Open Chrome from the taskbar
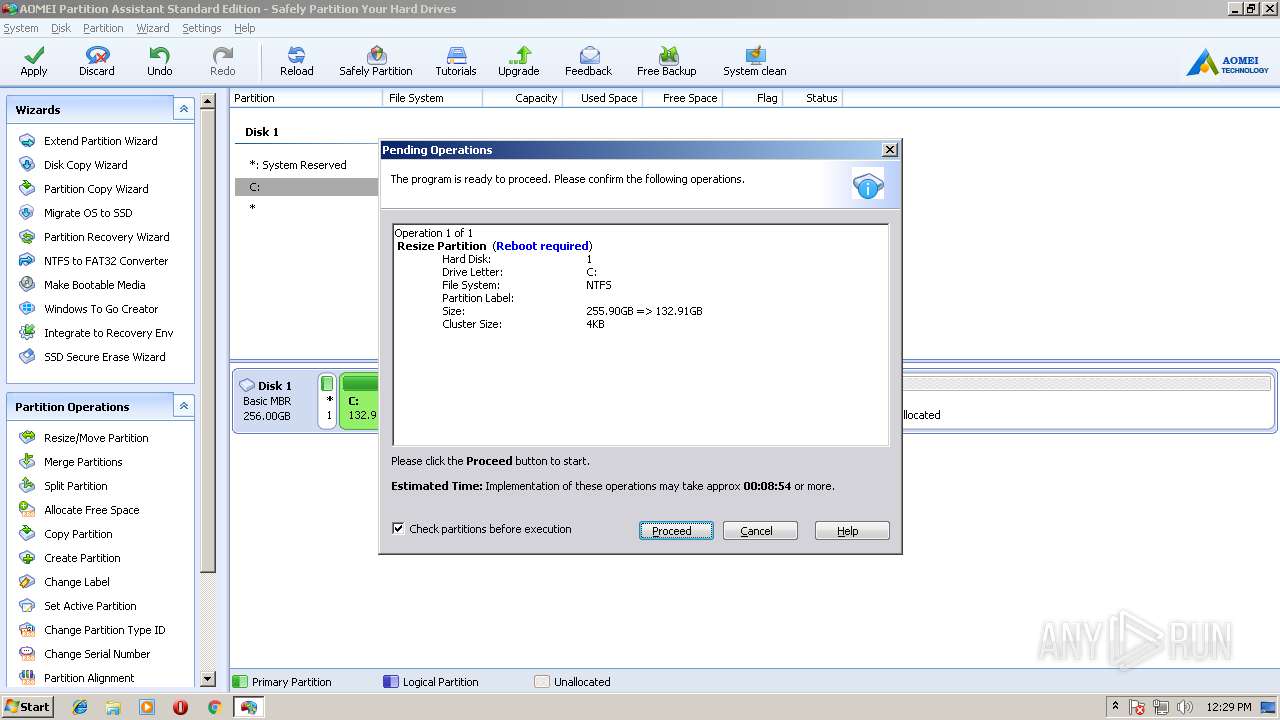 click(x=214, y=707)
